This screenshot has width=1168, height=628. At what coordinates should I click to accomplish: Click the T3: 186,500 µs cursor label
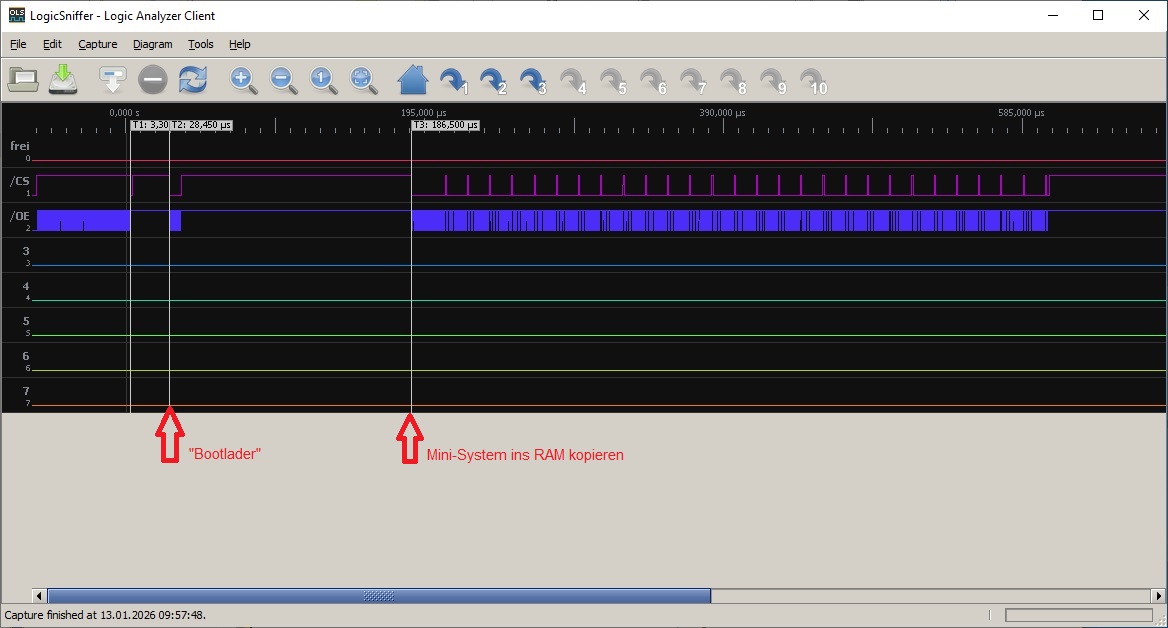[x=446, y=126]
